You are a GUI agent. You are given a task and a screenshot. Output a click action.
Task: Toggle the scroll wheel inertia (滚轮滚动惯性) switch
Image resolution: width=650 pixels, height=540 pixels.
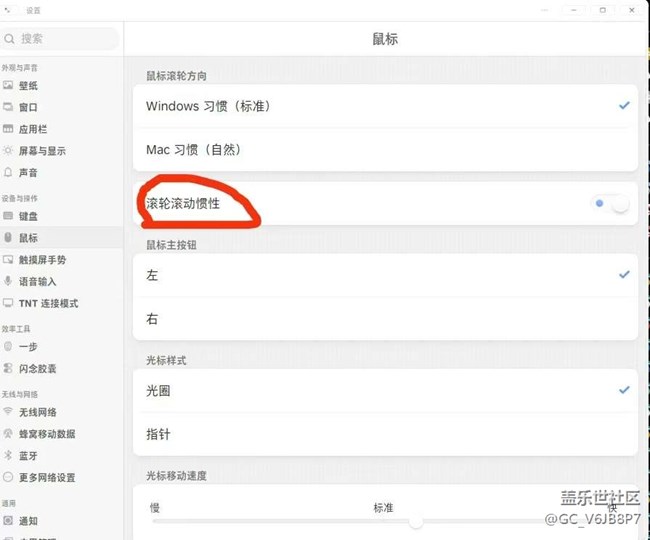pos(612,204)
